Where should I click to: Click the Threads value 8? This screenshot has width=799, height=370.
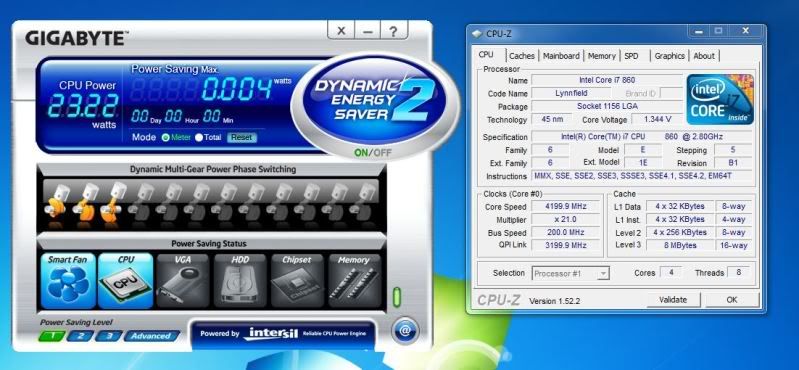pyautogui.click(x=738, y=272)
